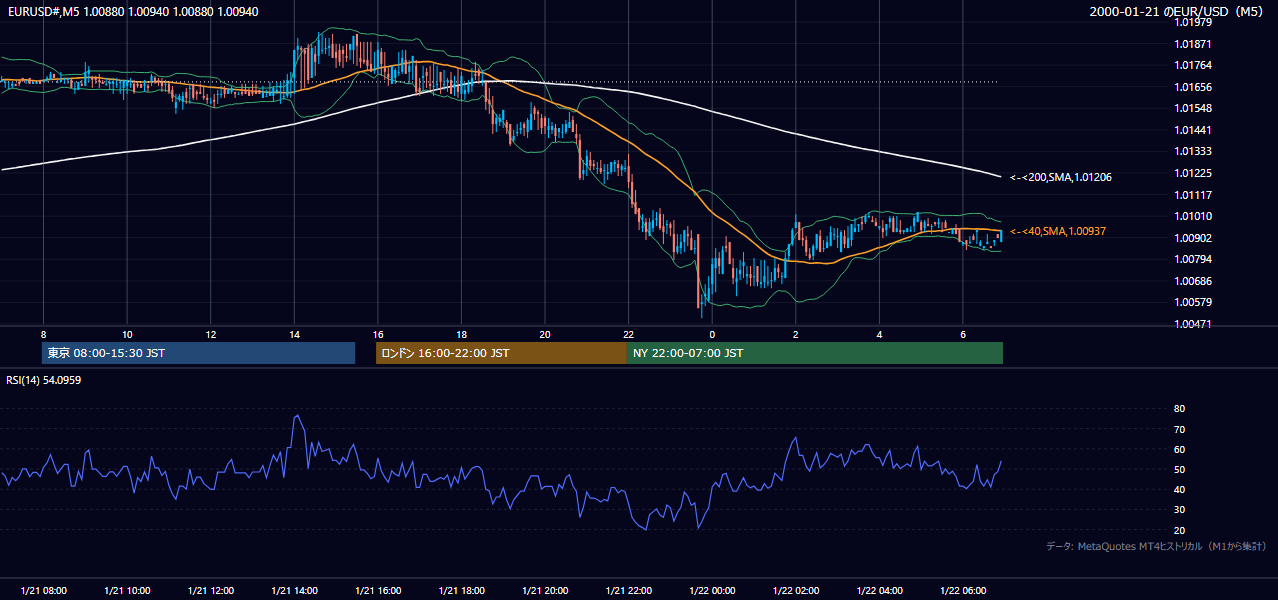Click price axis value 1.01656
Screen dimensions: 1278x600
coord(1193,87)
